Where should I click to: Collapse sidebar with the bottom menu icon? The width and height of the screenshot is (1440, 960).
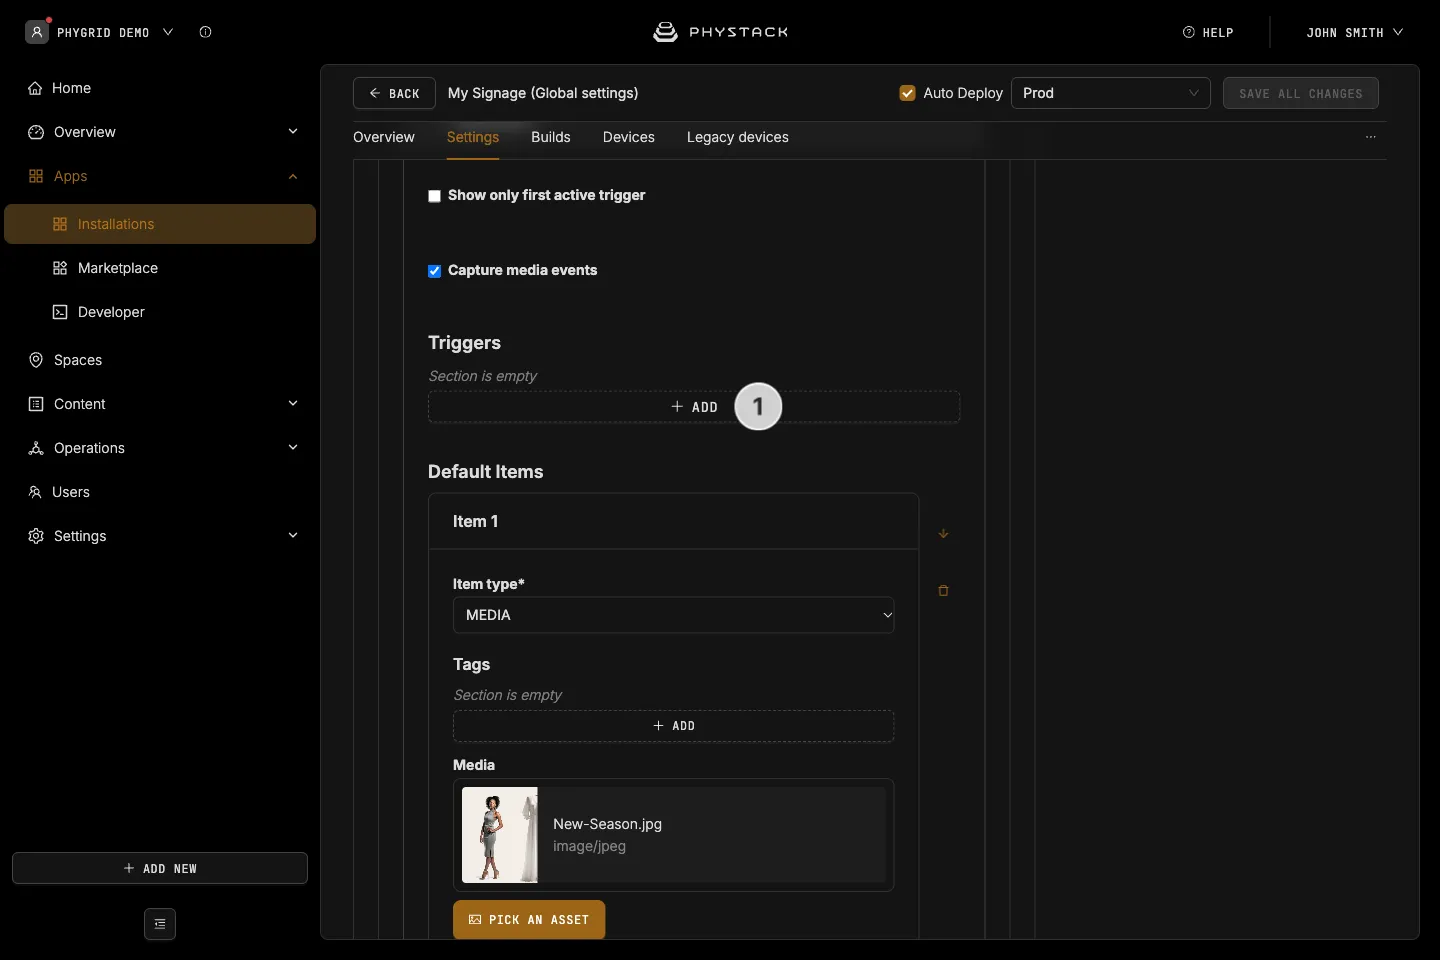(x=160, y=924)
